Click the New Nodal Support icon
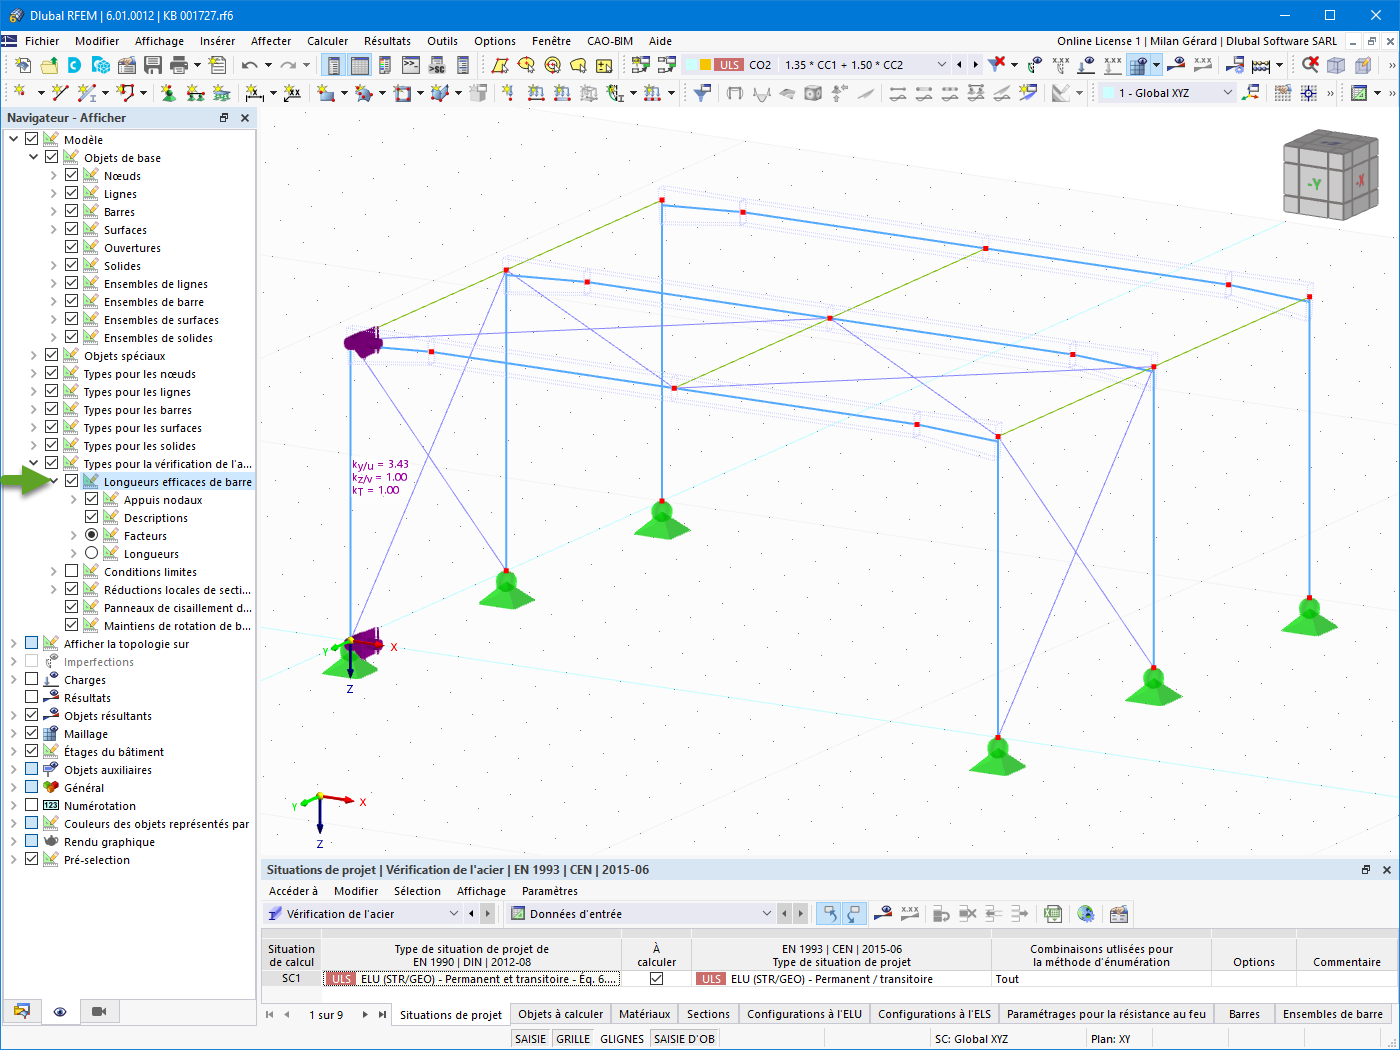Screen dimensions: 1400x1050 [x=168, y=93]
